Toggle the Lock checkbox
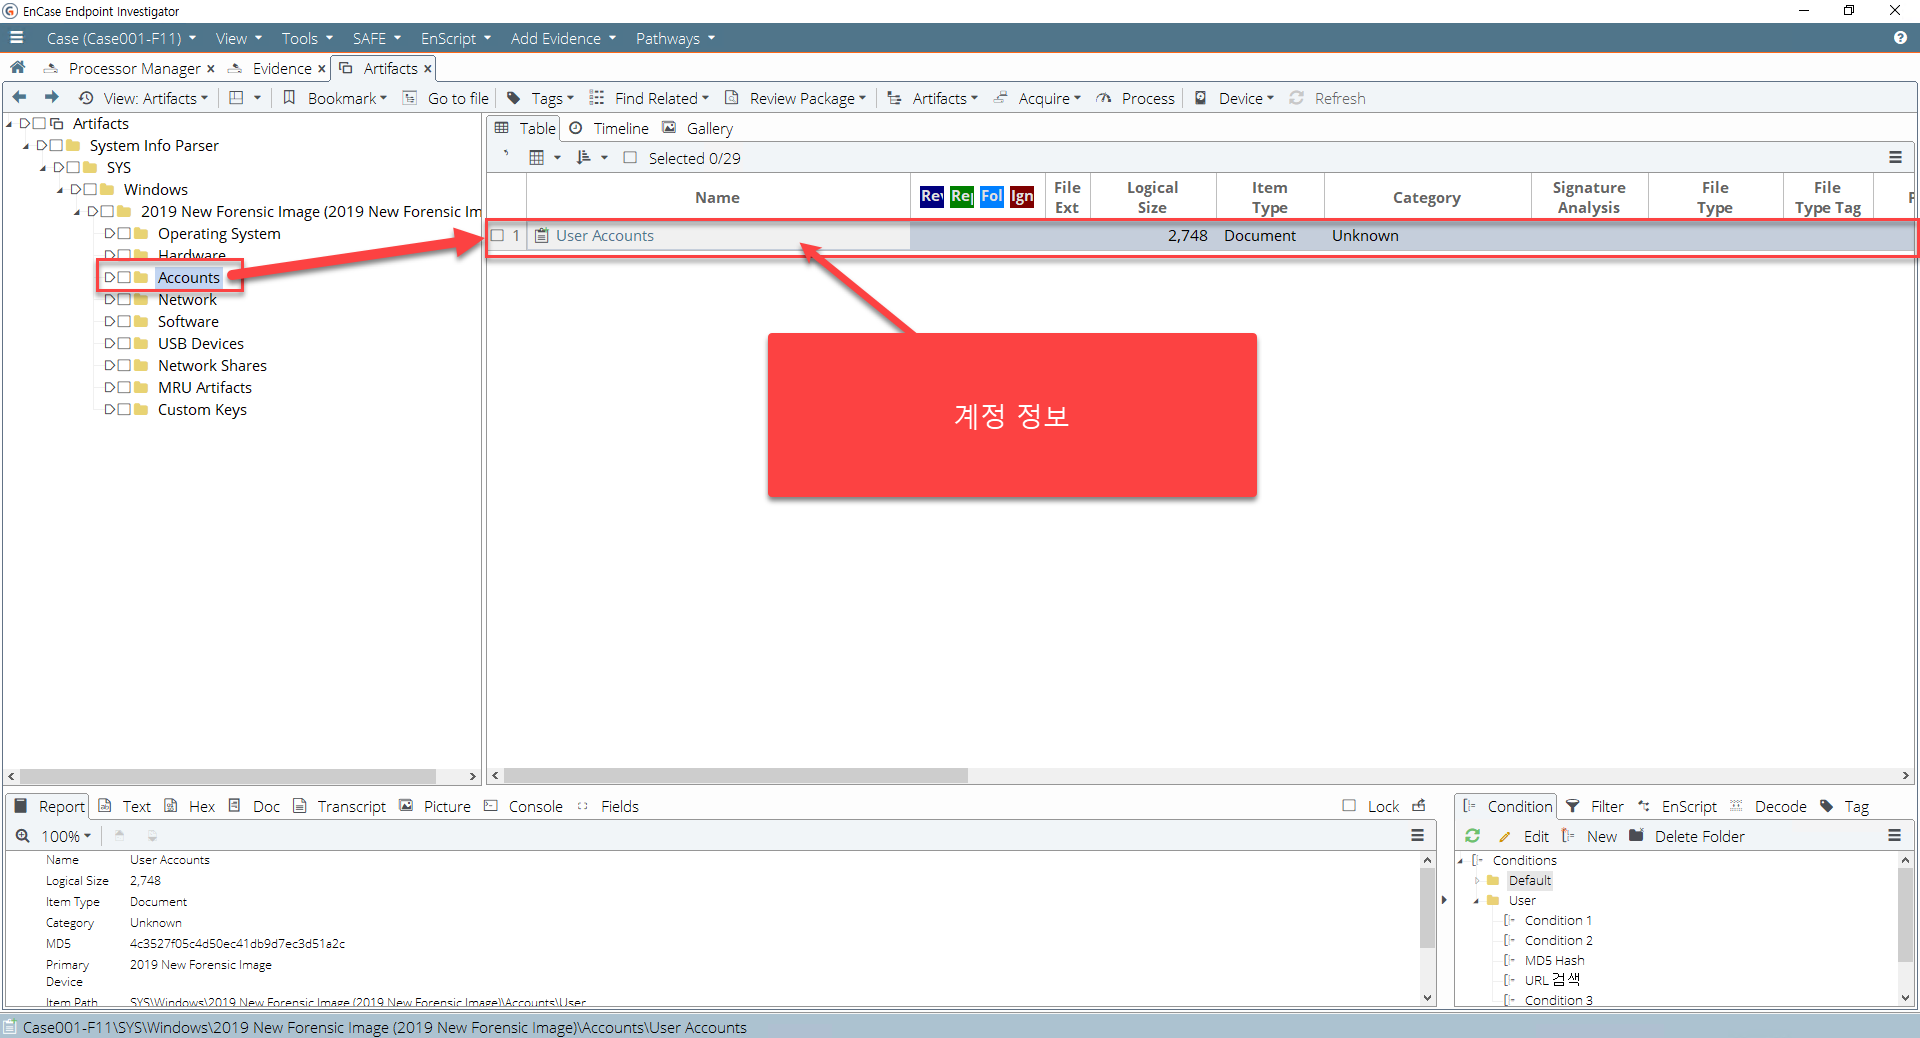Viewport: 1920px width, 1038px height. click(x=1349, y=806)
